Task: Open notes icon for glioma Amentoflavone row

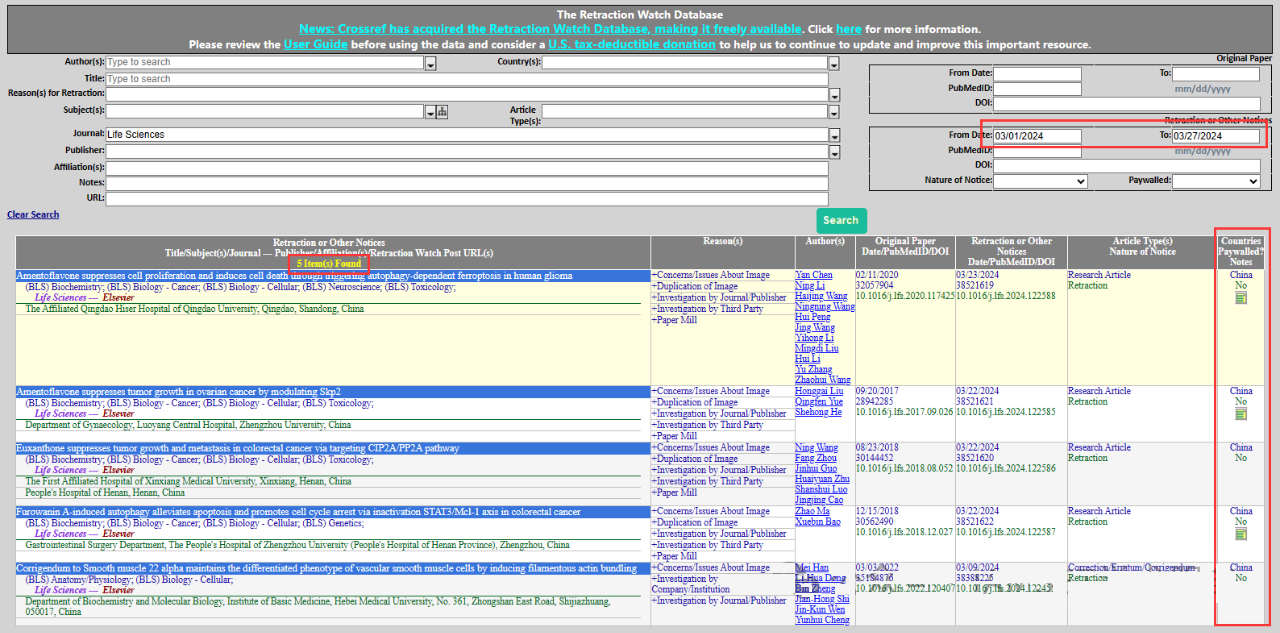Action: (x=1241, y=298)
